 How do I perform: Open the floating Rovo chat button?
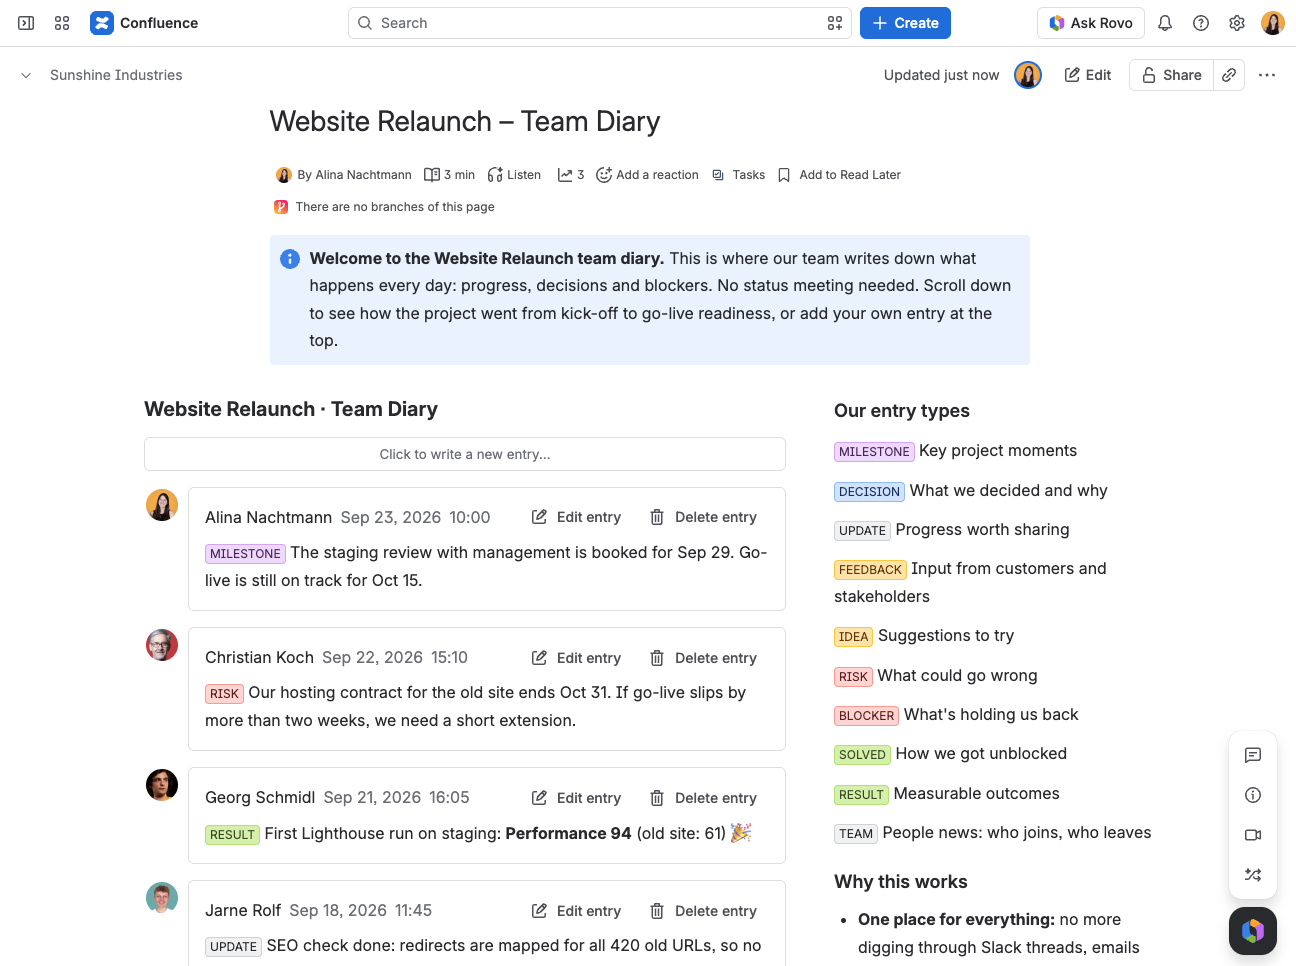click(x=1253, y=931)
